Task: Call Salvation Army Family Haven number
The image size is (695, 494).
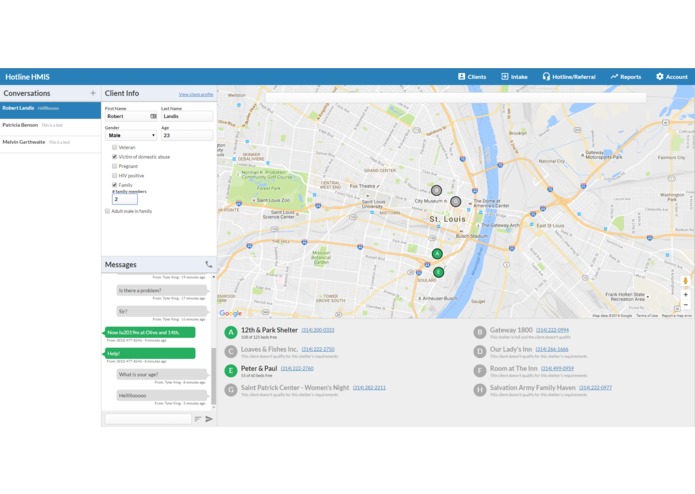Action: pos(595,388)
